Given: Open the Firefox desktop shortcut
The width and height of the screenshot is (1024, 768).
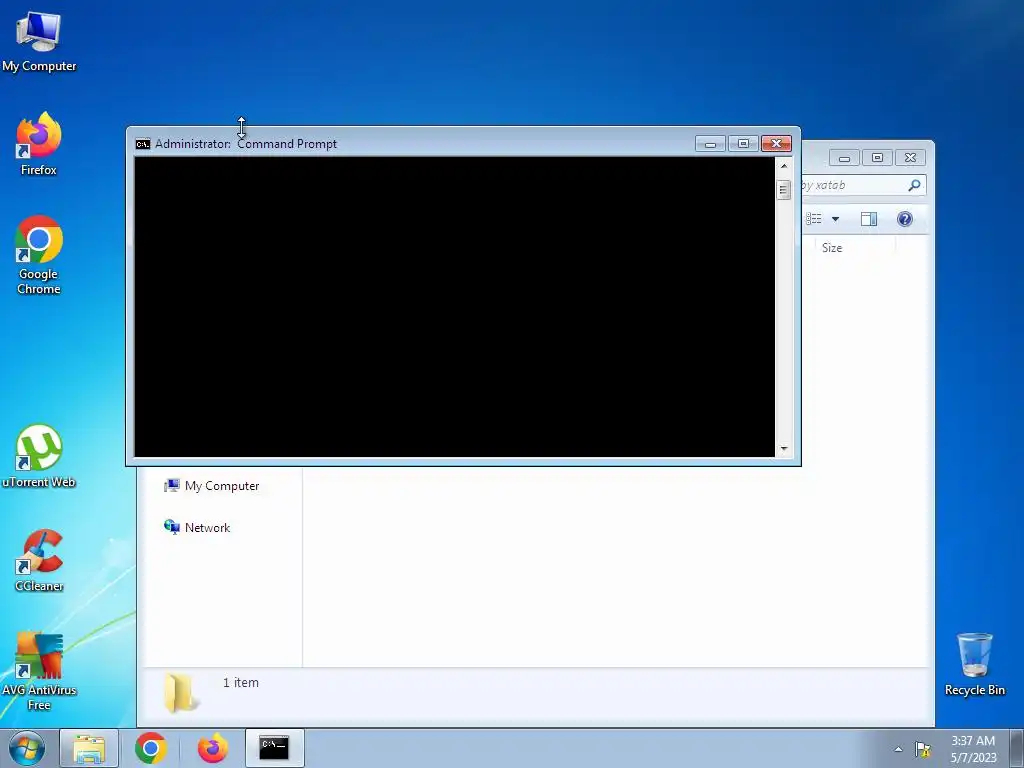Looking at the screenshot, I should (x=39, y=144).
